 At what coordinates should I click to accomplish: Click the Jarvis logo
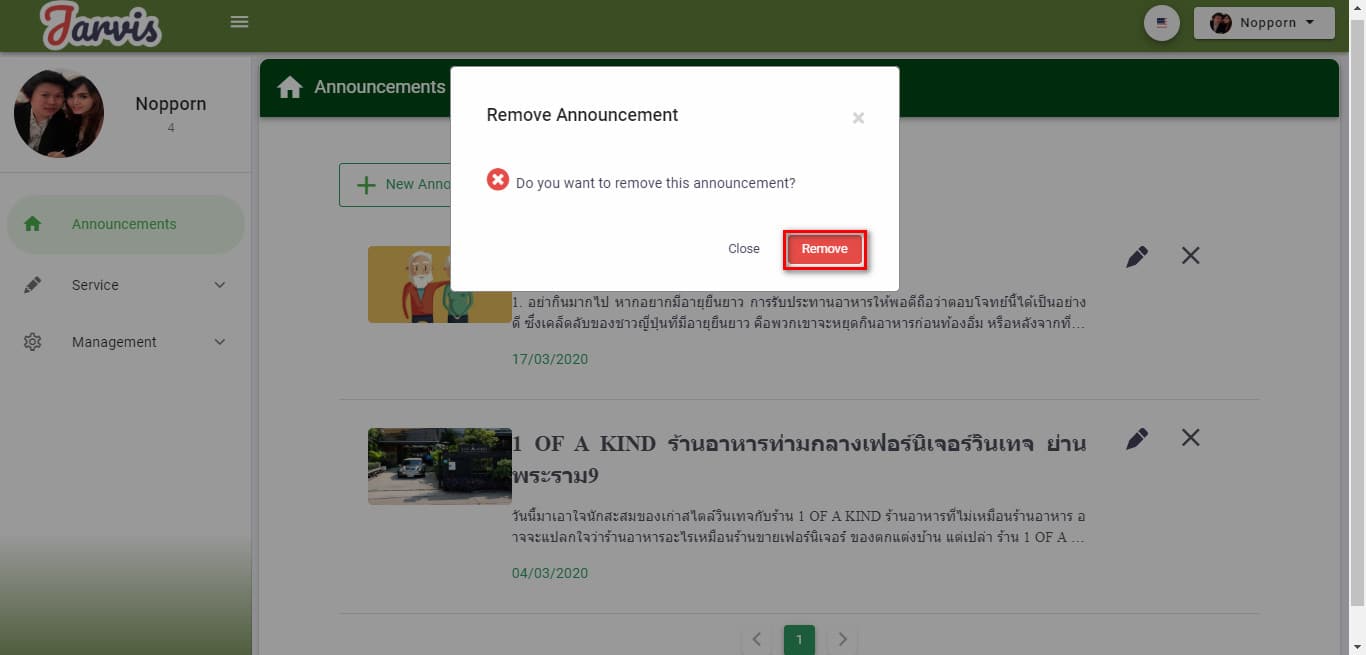tap(100, 26)
